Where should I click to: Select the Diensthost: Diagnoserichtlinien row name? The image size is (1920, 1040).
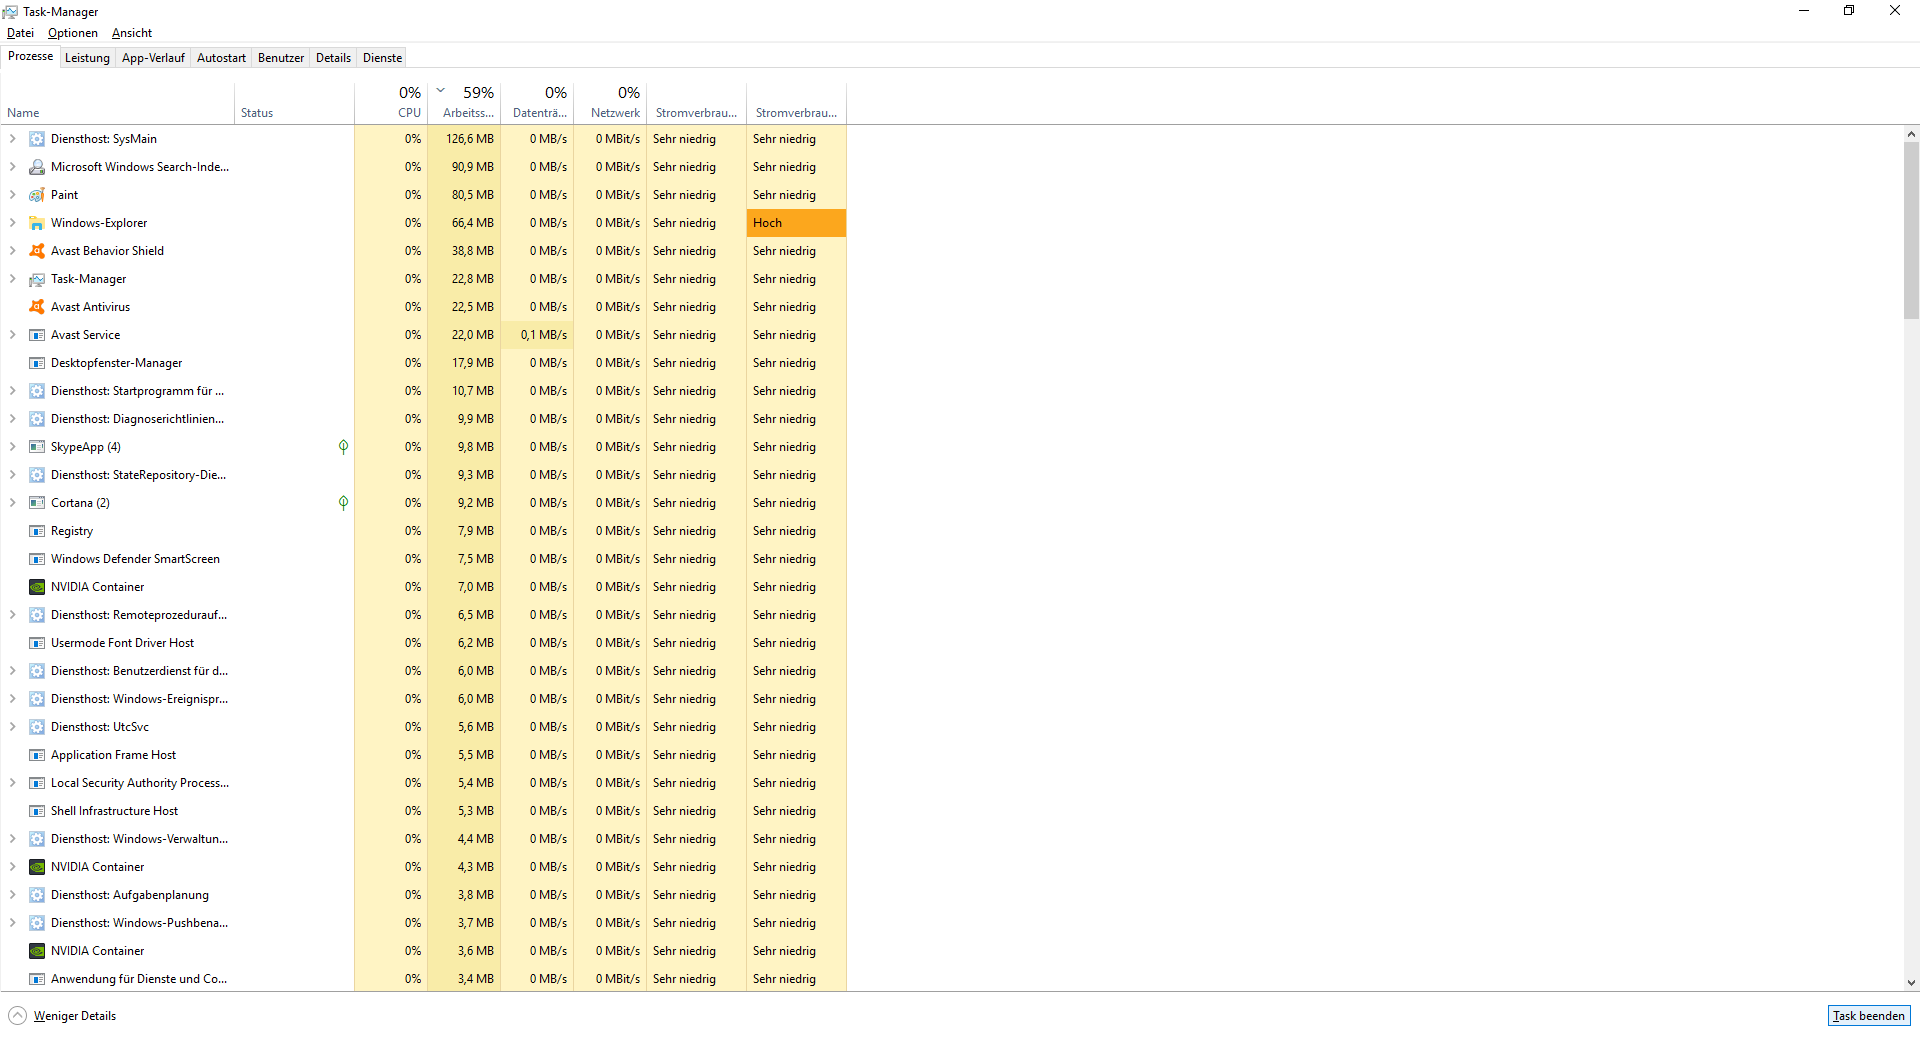click(138, 419)
